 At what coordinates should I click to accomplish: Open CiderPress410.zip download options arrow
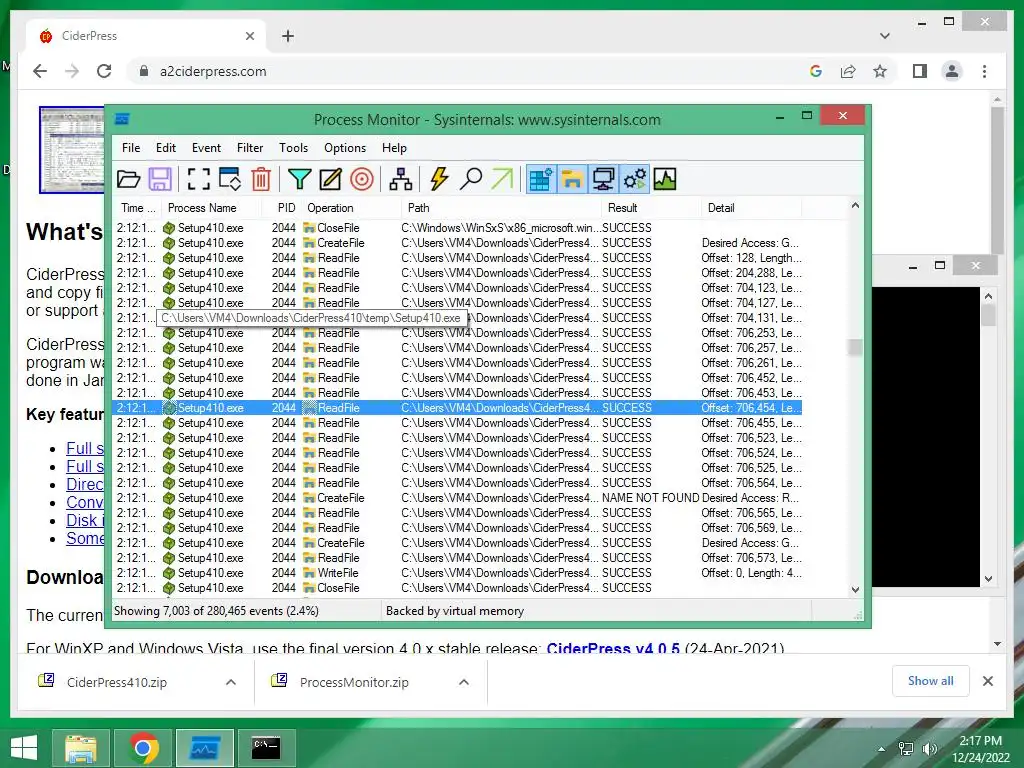[x=231, y=682]
